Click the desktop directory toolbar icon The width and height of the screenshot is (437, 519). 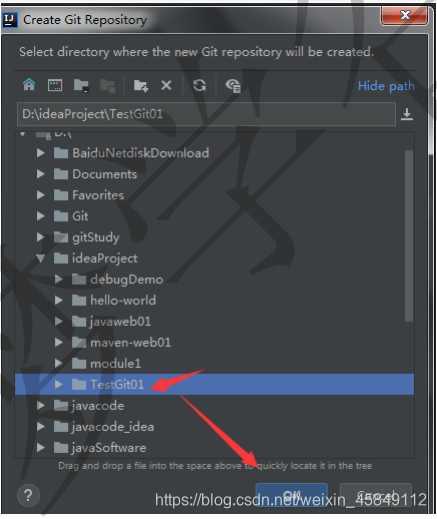[55, 85]
